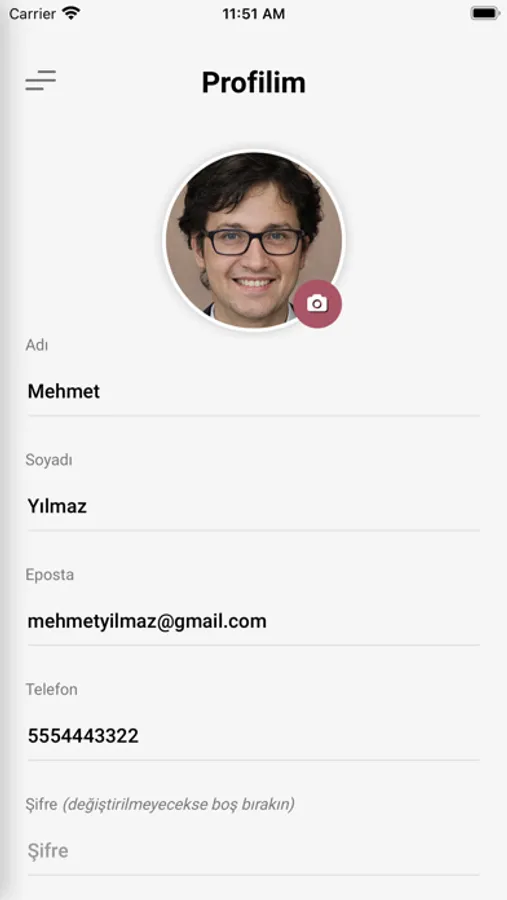The image size is (507, 900).
Task: Tap the battery indicator icon
Action: tap(485, 13)
